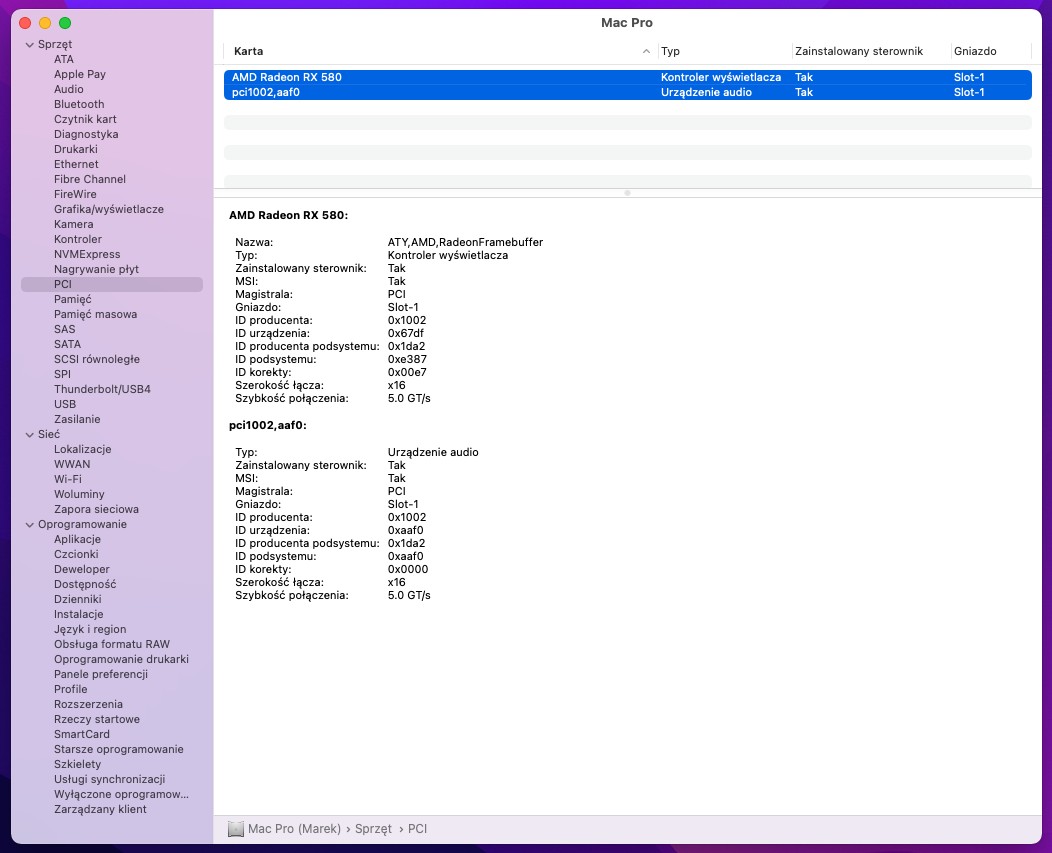
Task: Select Oprogramowanie drukarki in the sidebar
Action: tap(121, 659)
